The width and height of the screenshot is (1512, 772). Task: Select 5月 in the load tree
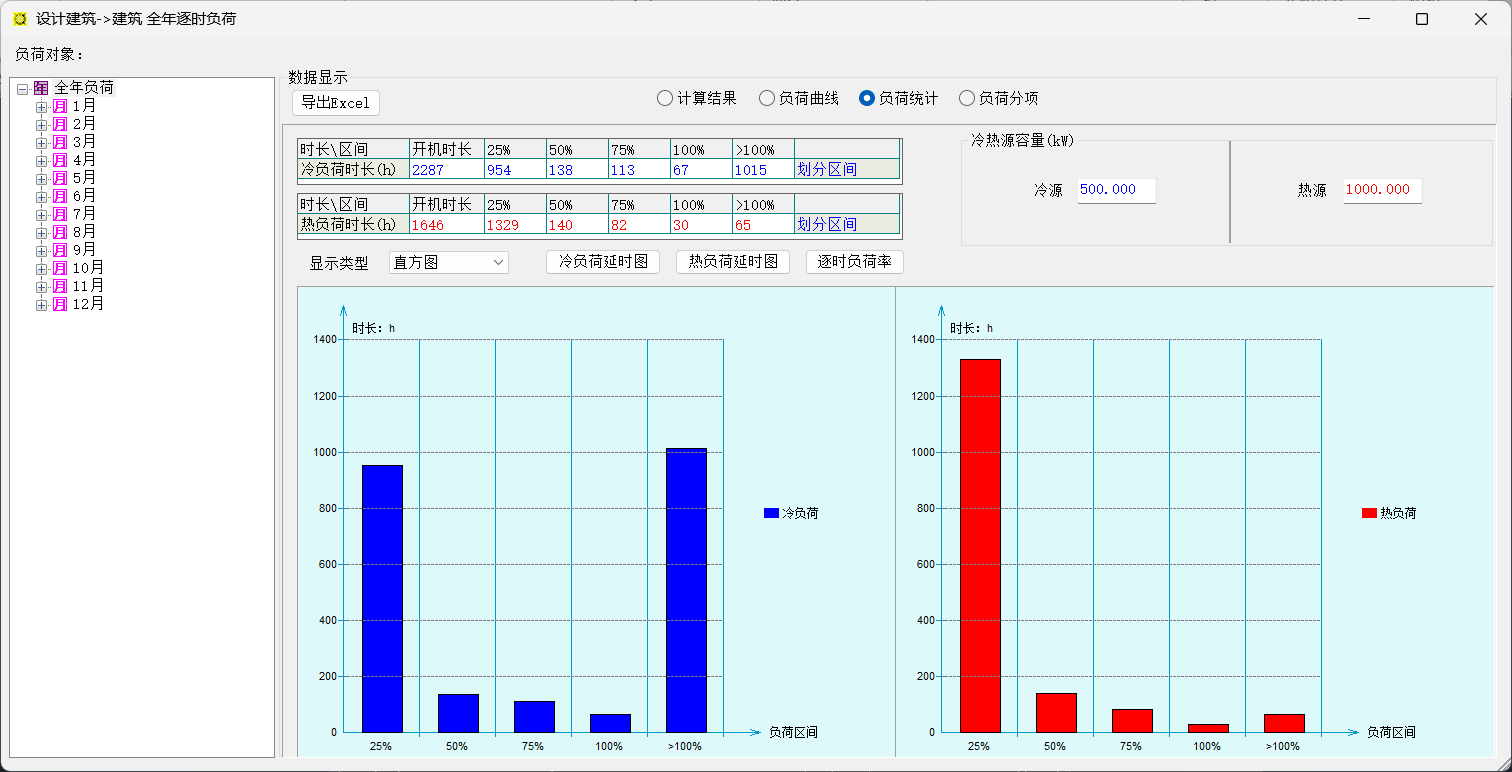(84, 178)
